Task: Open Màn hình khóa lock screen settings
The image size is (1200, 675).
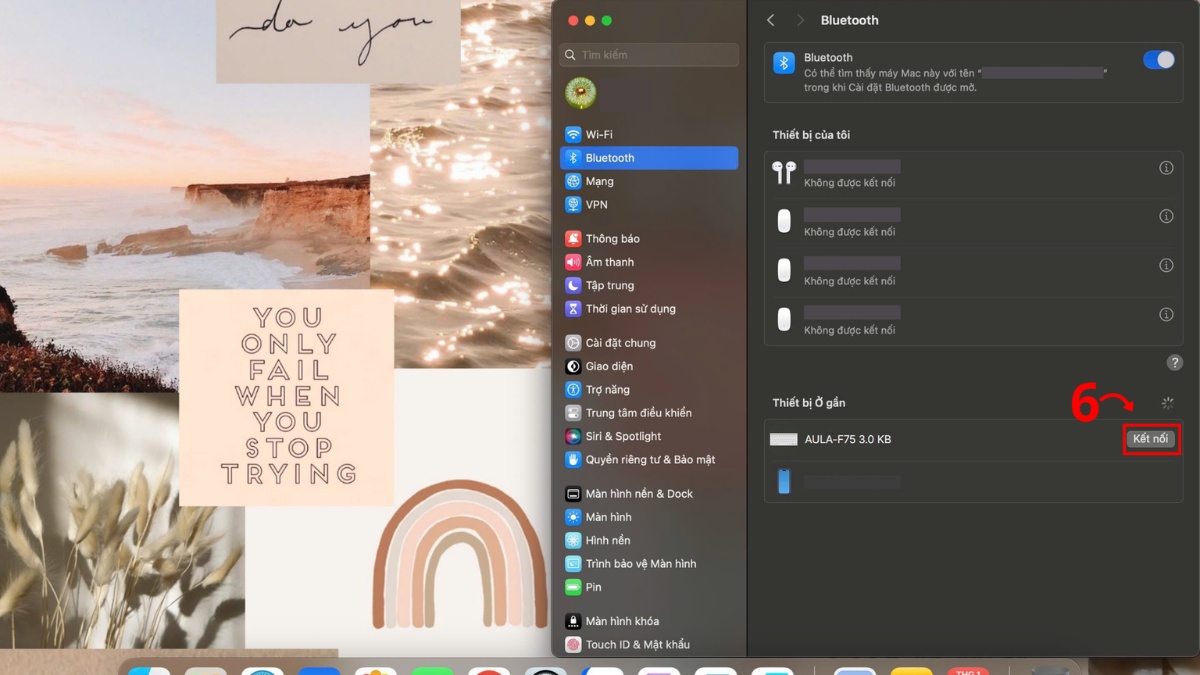Action: click(649, 621)
